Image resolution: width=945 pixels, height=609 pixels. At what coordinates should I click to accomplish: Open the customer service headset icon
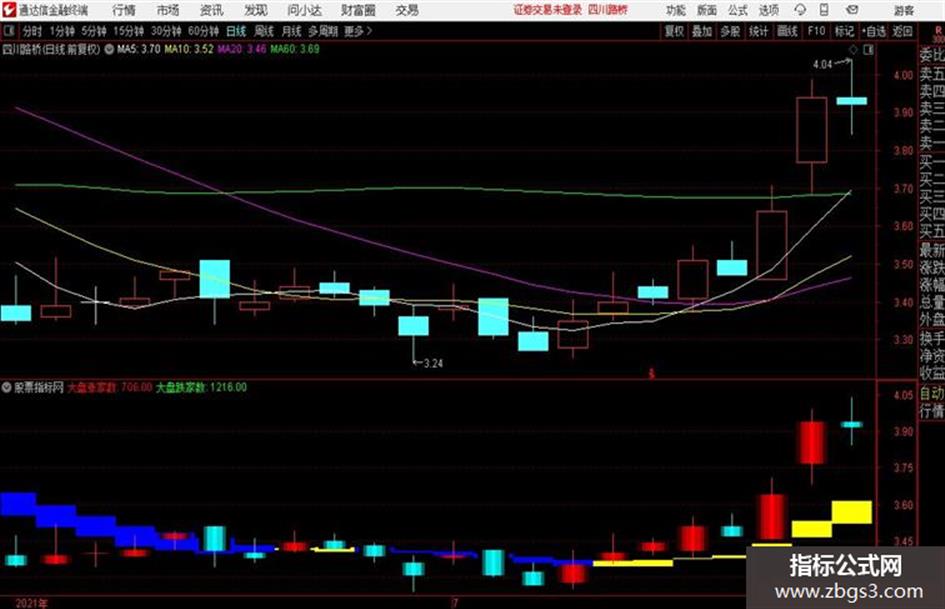coord(800,10)
